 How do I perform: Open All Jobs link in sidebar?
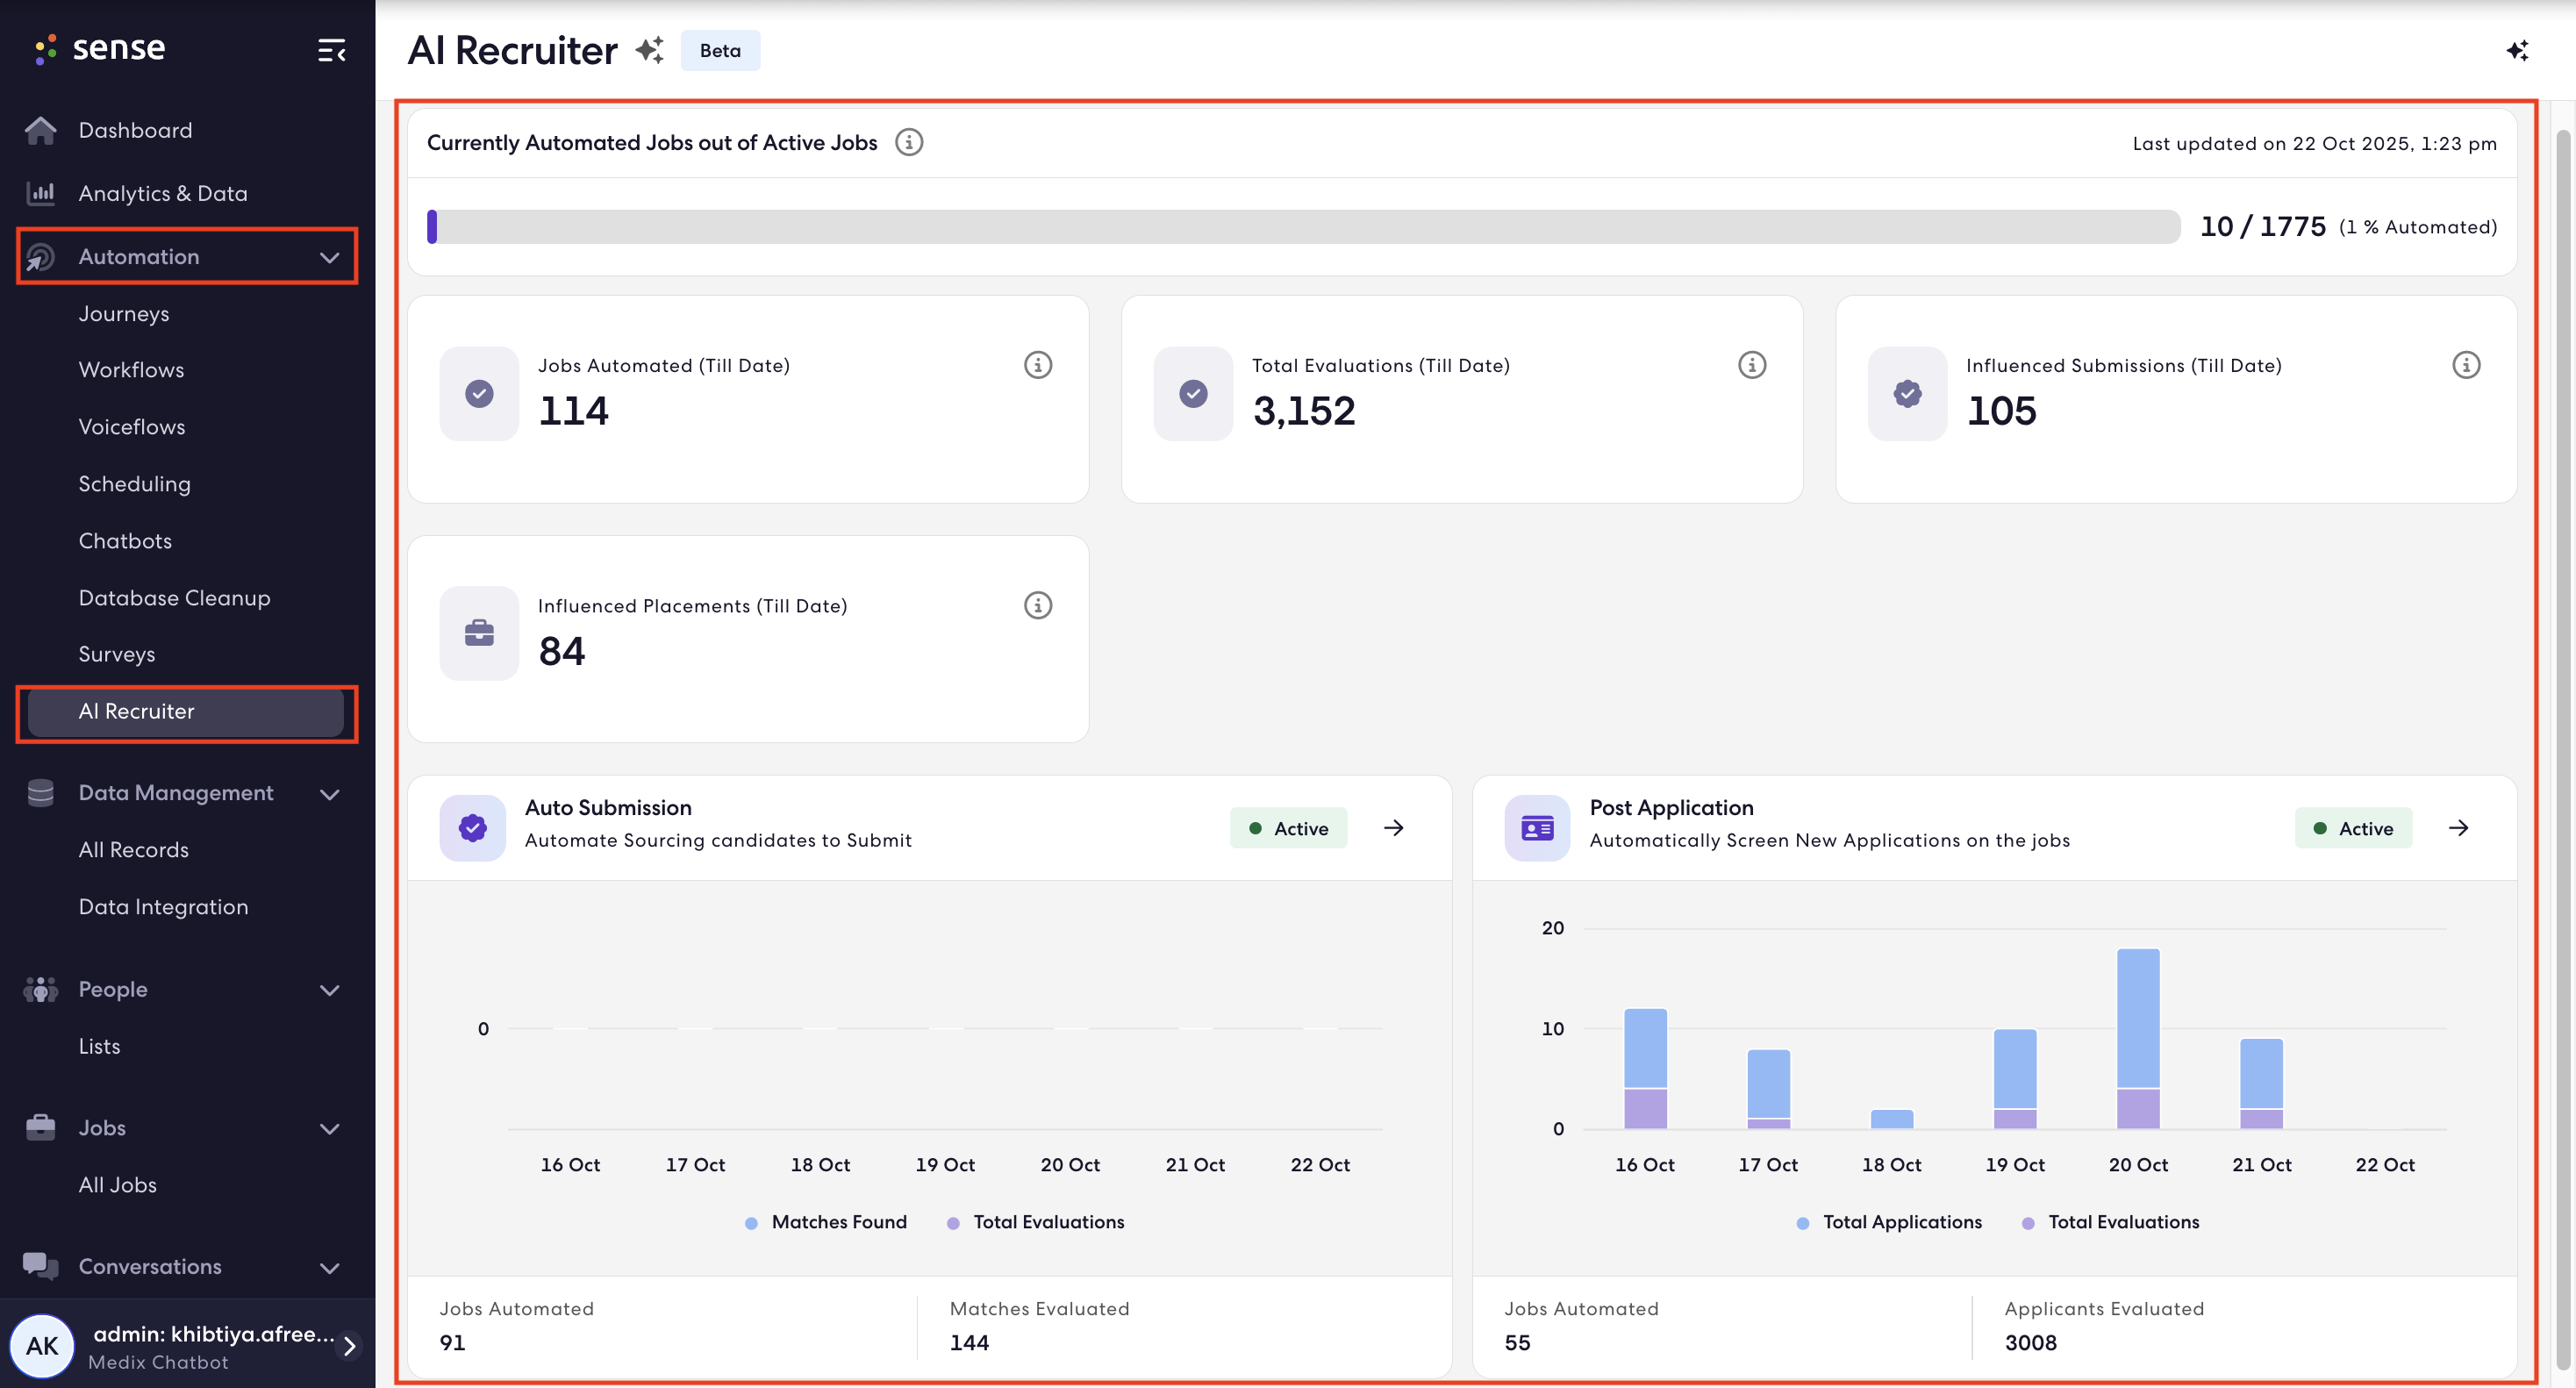[118, 1185]
